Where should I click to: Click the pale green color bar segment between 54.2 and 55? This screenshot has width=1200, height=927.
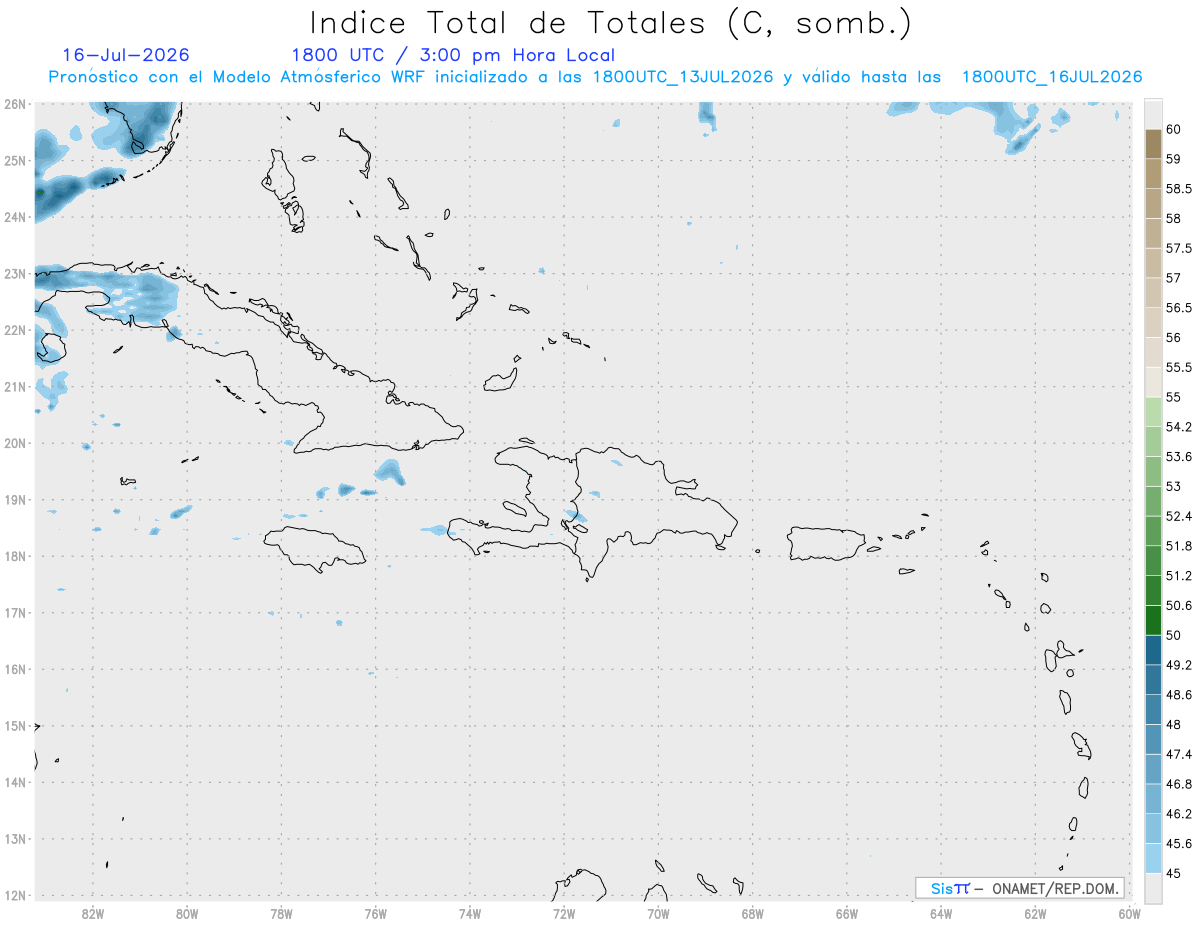(1153, 412)
